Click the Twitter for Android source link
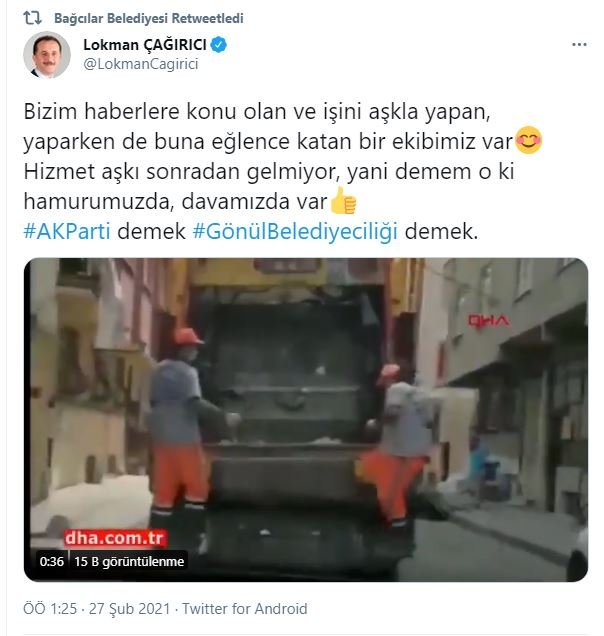The image size is (604, 636). [245, 609]
